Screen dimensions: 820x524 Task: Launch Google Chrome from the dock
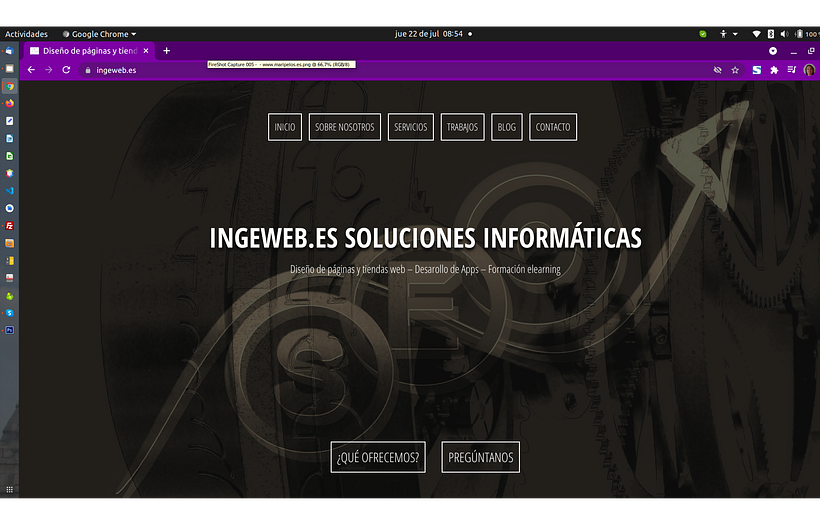(9, 86)
